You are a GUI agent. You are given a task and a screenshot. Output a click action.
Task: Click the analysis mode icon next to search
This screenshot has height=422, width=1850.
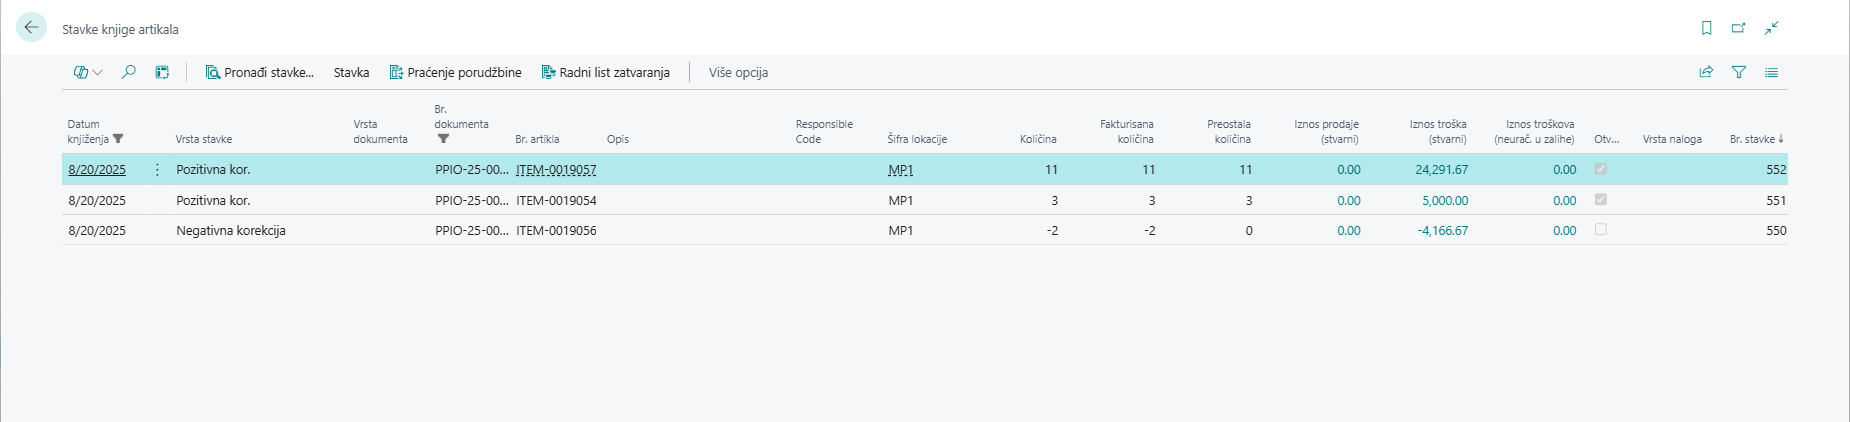(x=162, y=72)
